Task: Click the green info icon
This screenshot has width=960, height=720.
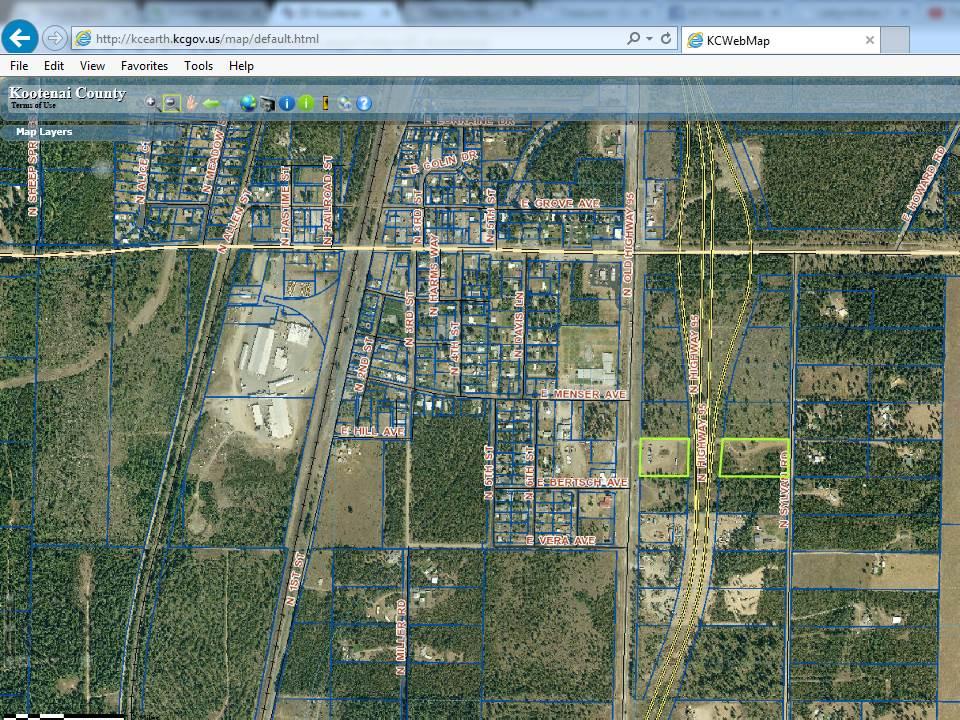Action: click(x=306, y=103)
